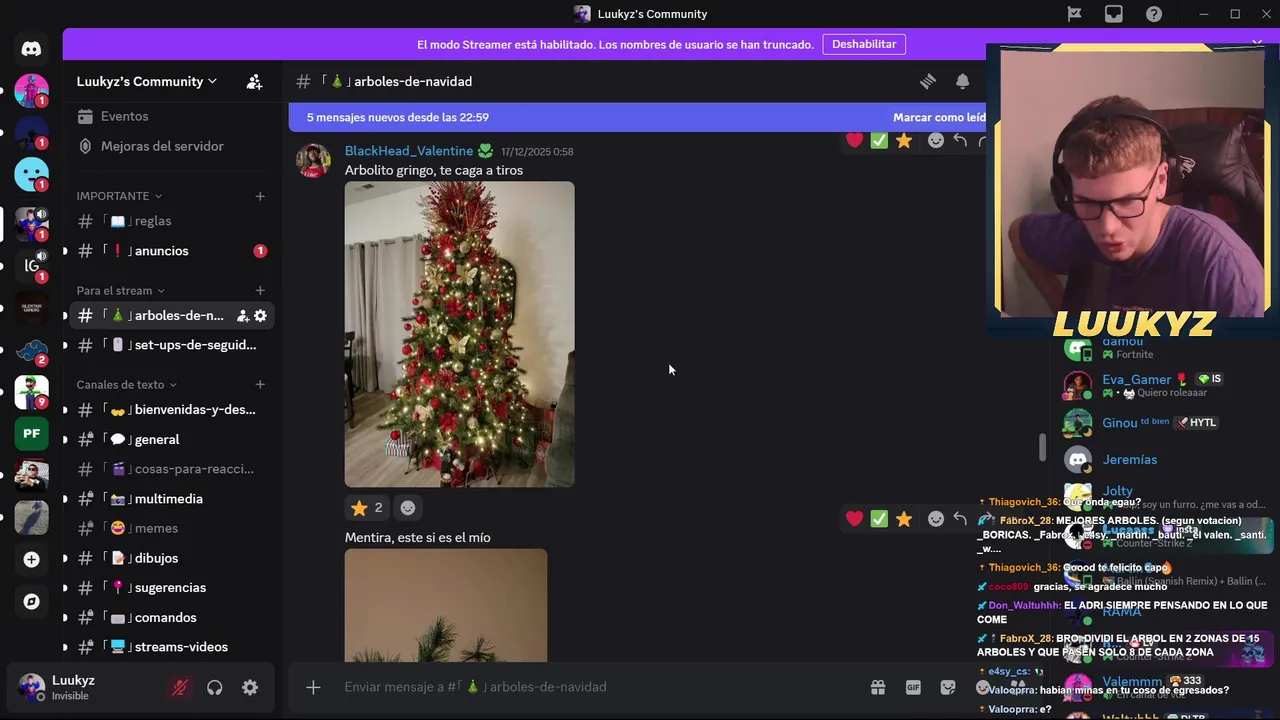Open the memes channel
This screenshot has height=720, width=1280.
pyautogui.click(x=171, y=528)
